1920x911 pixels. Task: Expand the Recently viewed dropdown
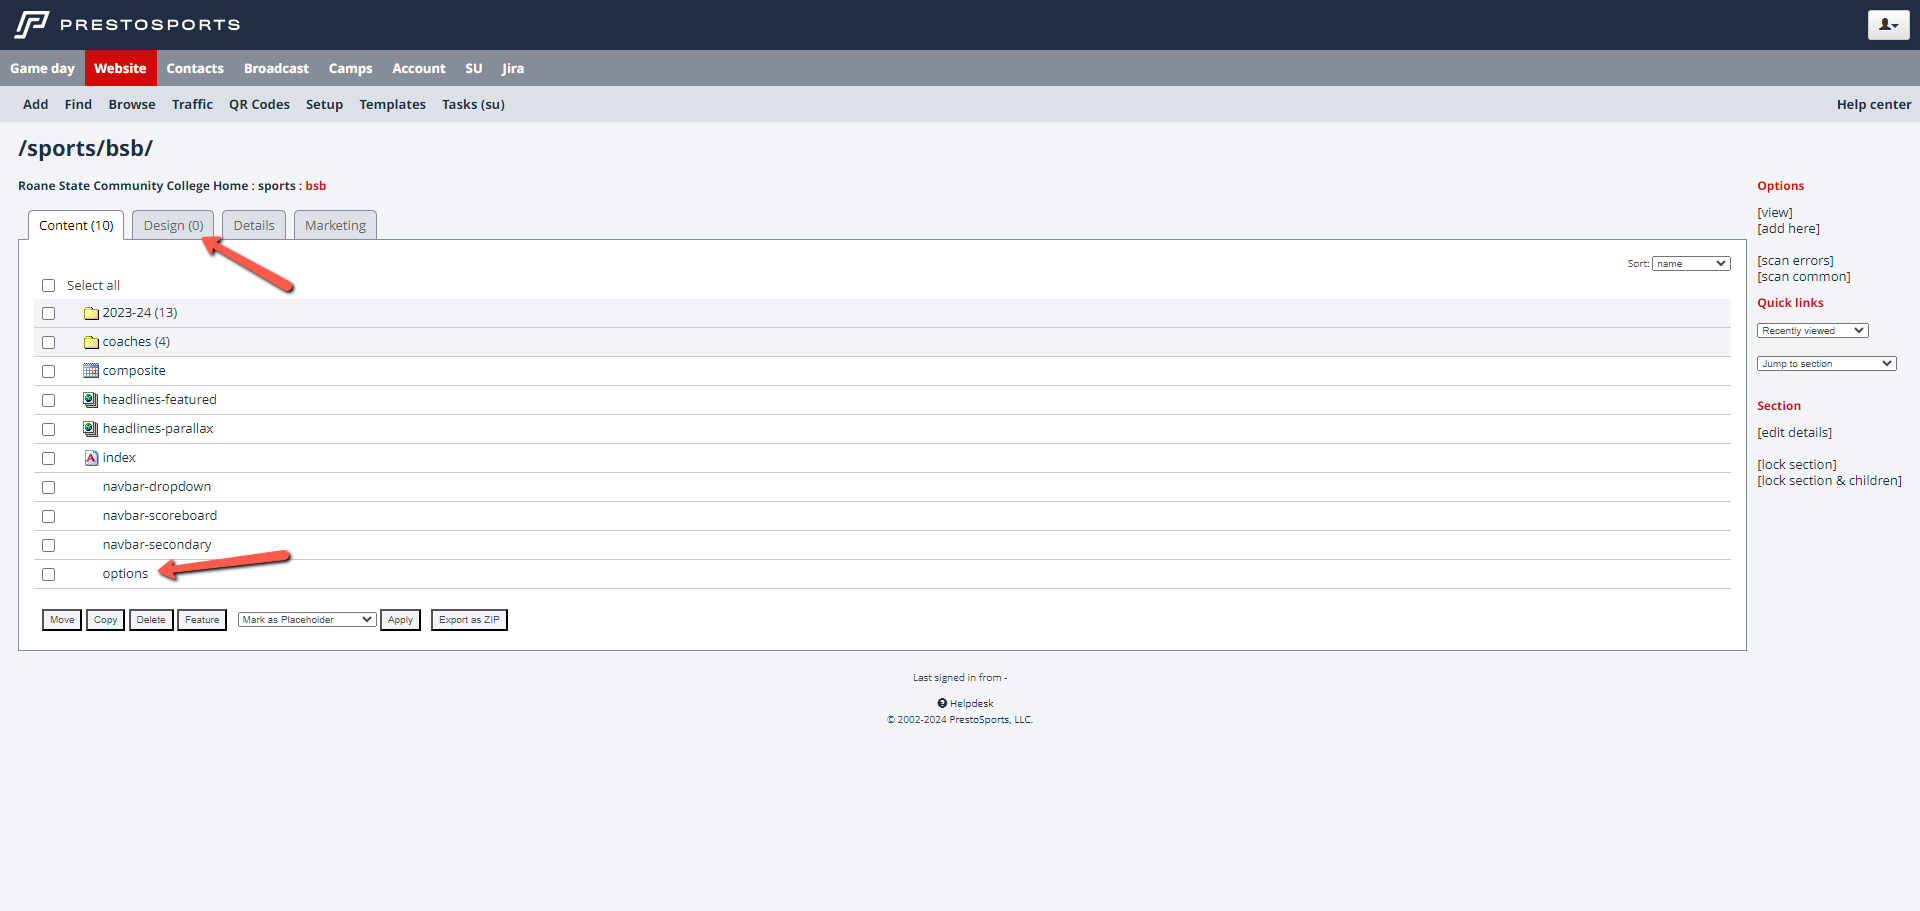pyautogui.click(x=1812, y=331)
